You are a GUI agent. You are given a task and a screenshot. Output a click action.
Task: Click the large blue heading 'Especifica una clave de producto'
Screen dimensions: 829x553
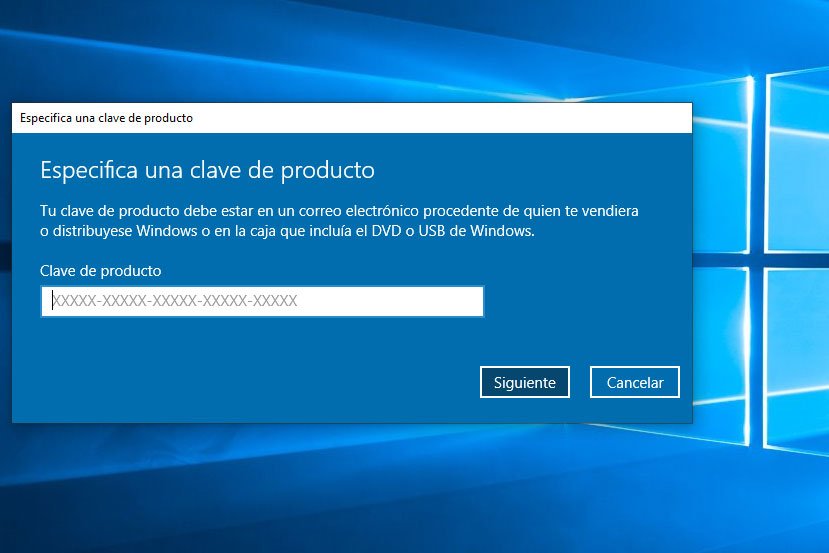point(207,169)
